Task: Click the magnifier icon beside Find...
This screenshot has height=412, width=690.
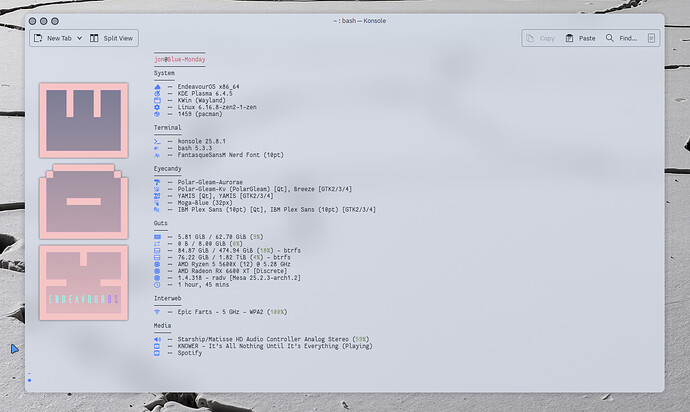Action: tap(609, 38)
